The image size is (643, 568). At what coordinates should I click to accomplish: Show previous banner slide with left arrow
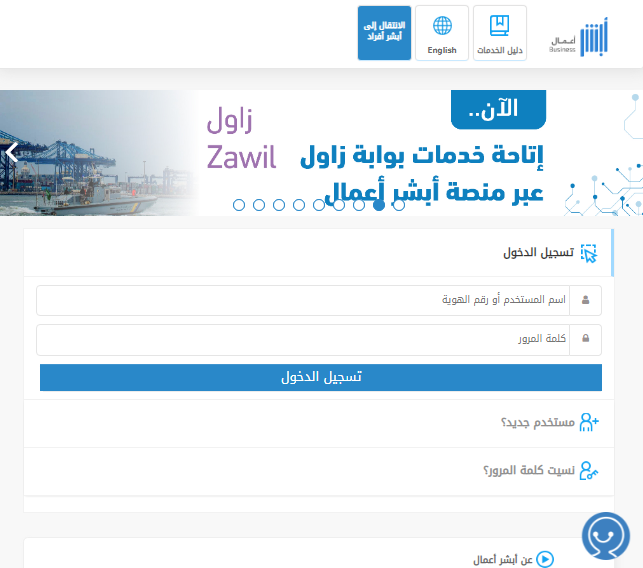tap(12, 153)
